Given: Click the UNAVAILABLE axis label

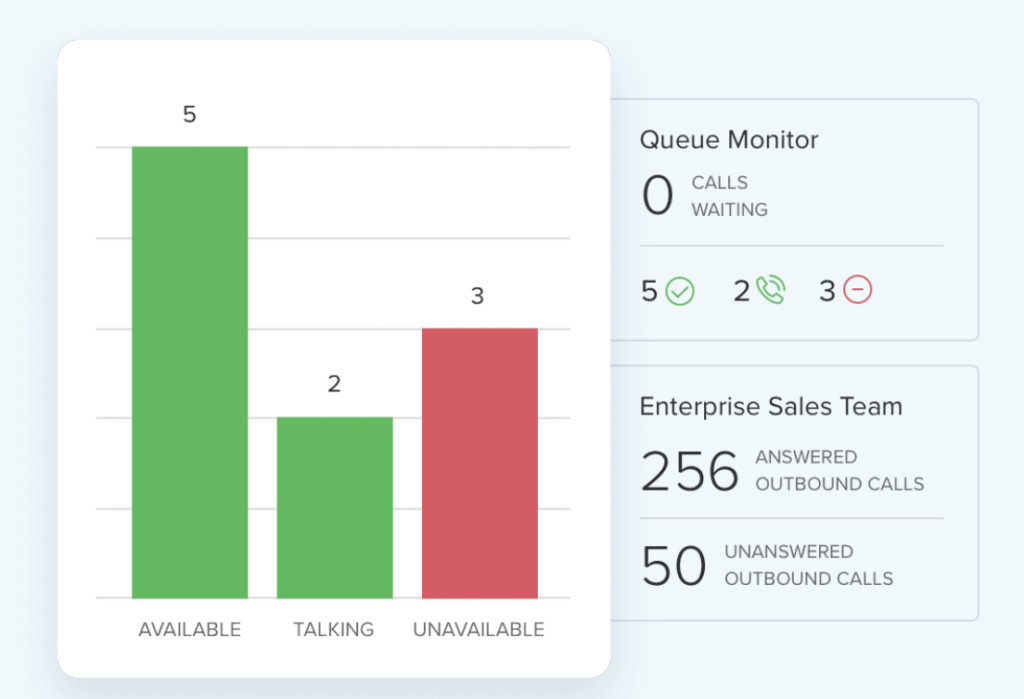Looking at the screenshot, I should (479, 630).
